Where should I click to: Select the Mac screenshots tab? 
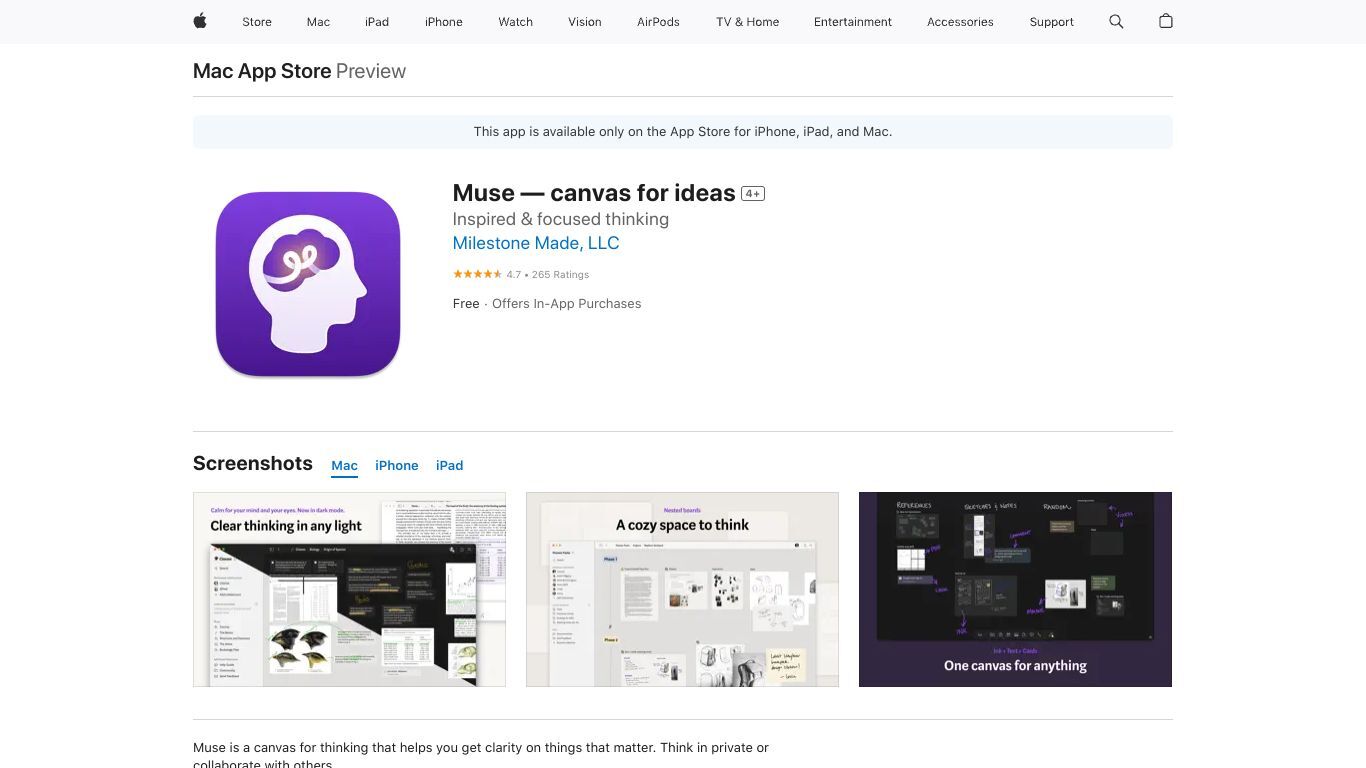point(344,465)
